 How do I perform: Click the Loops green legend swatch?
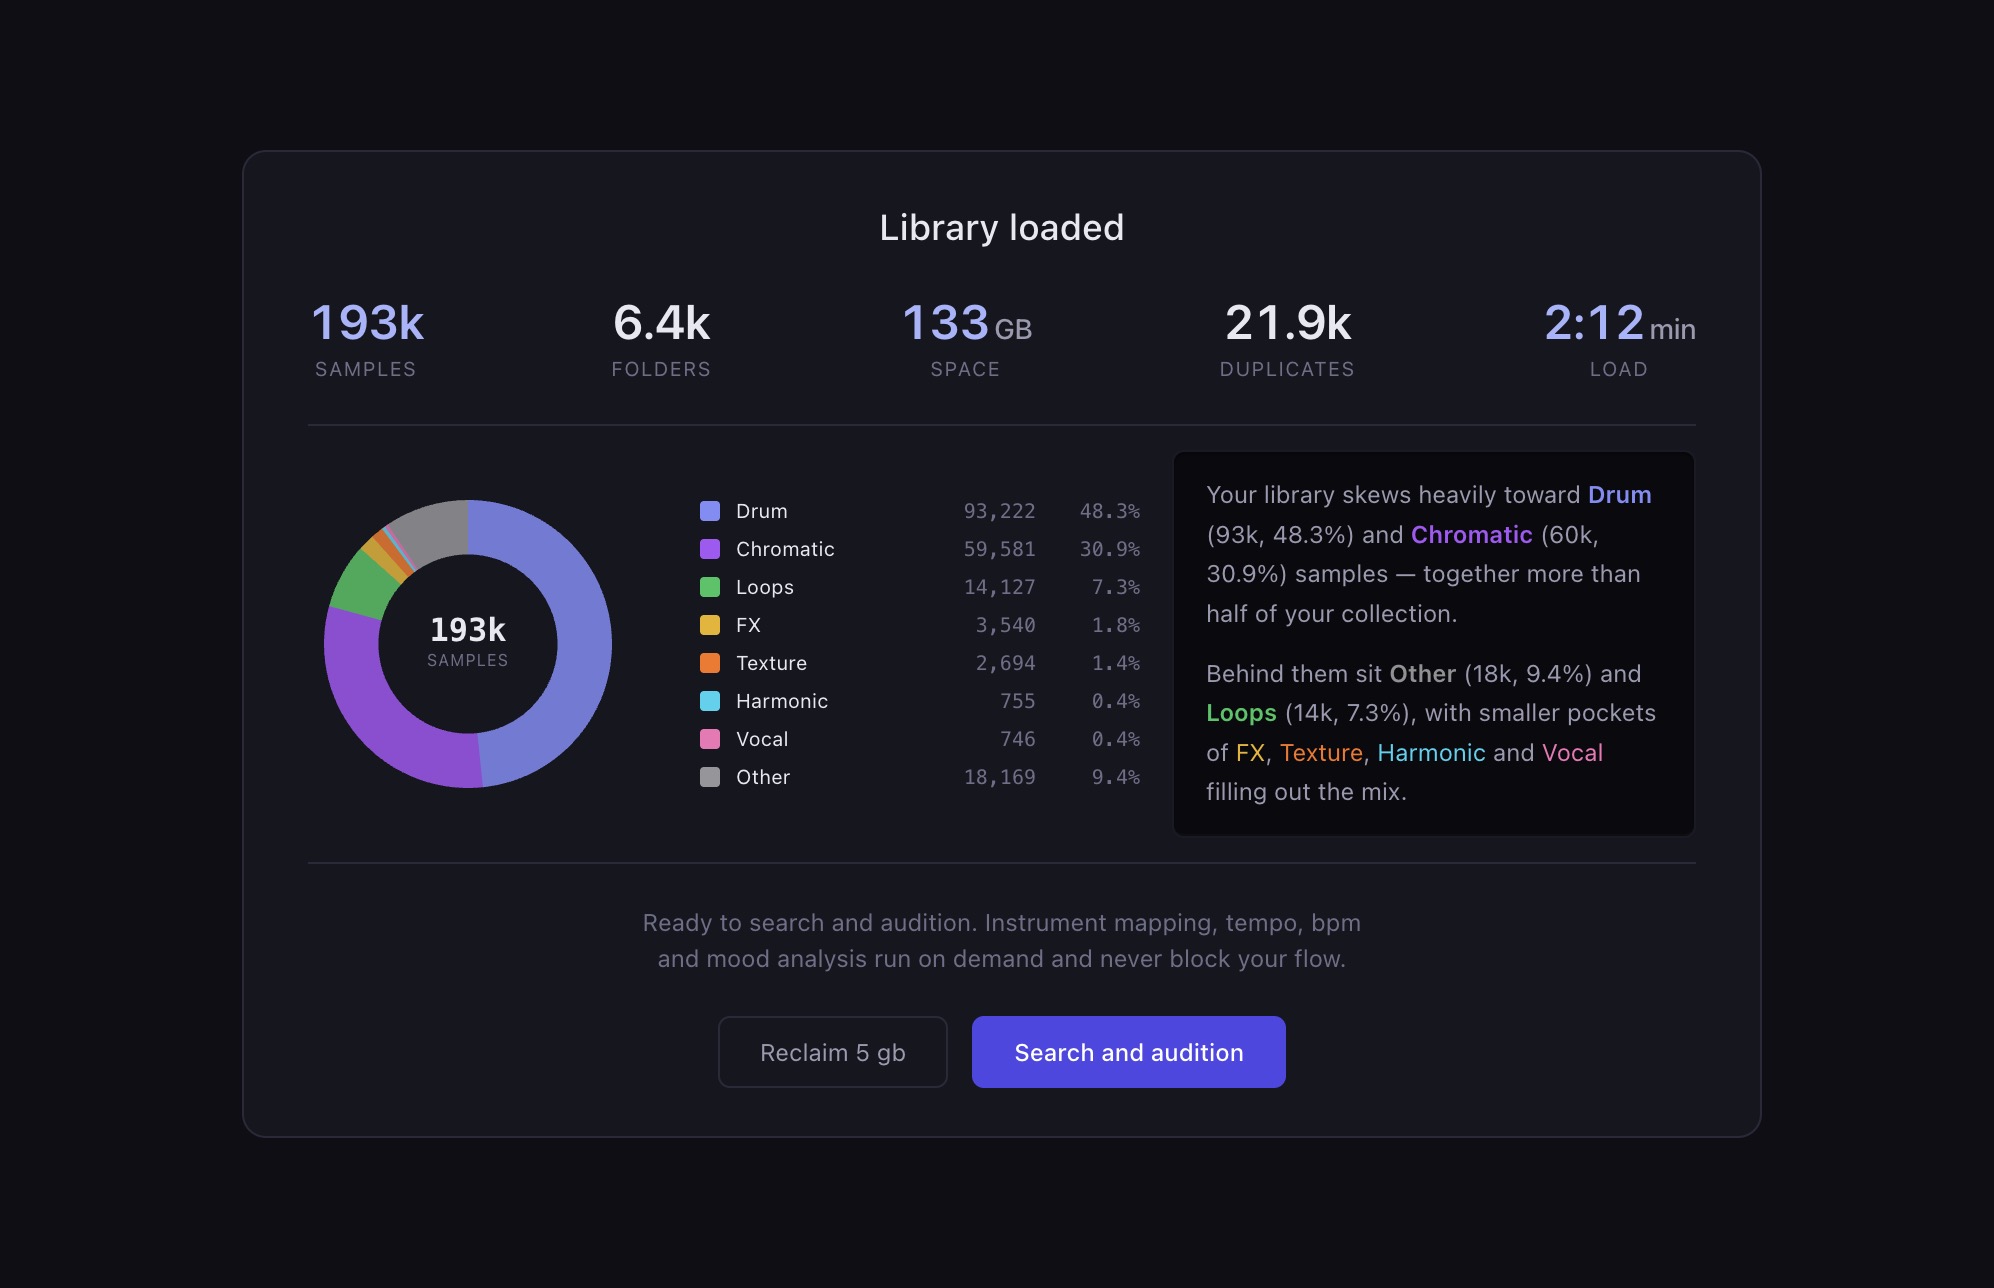(x=710, y=587)
